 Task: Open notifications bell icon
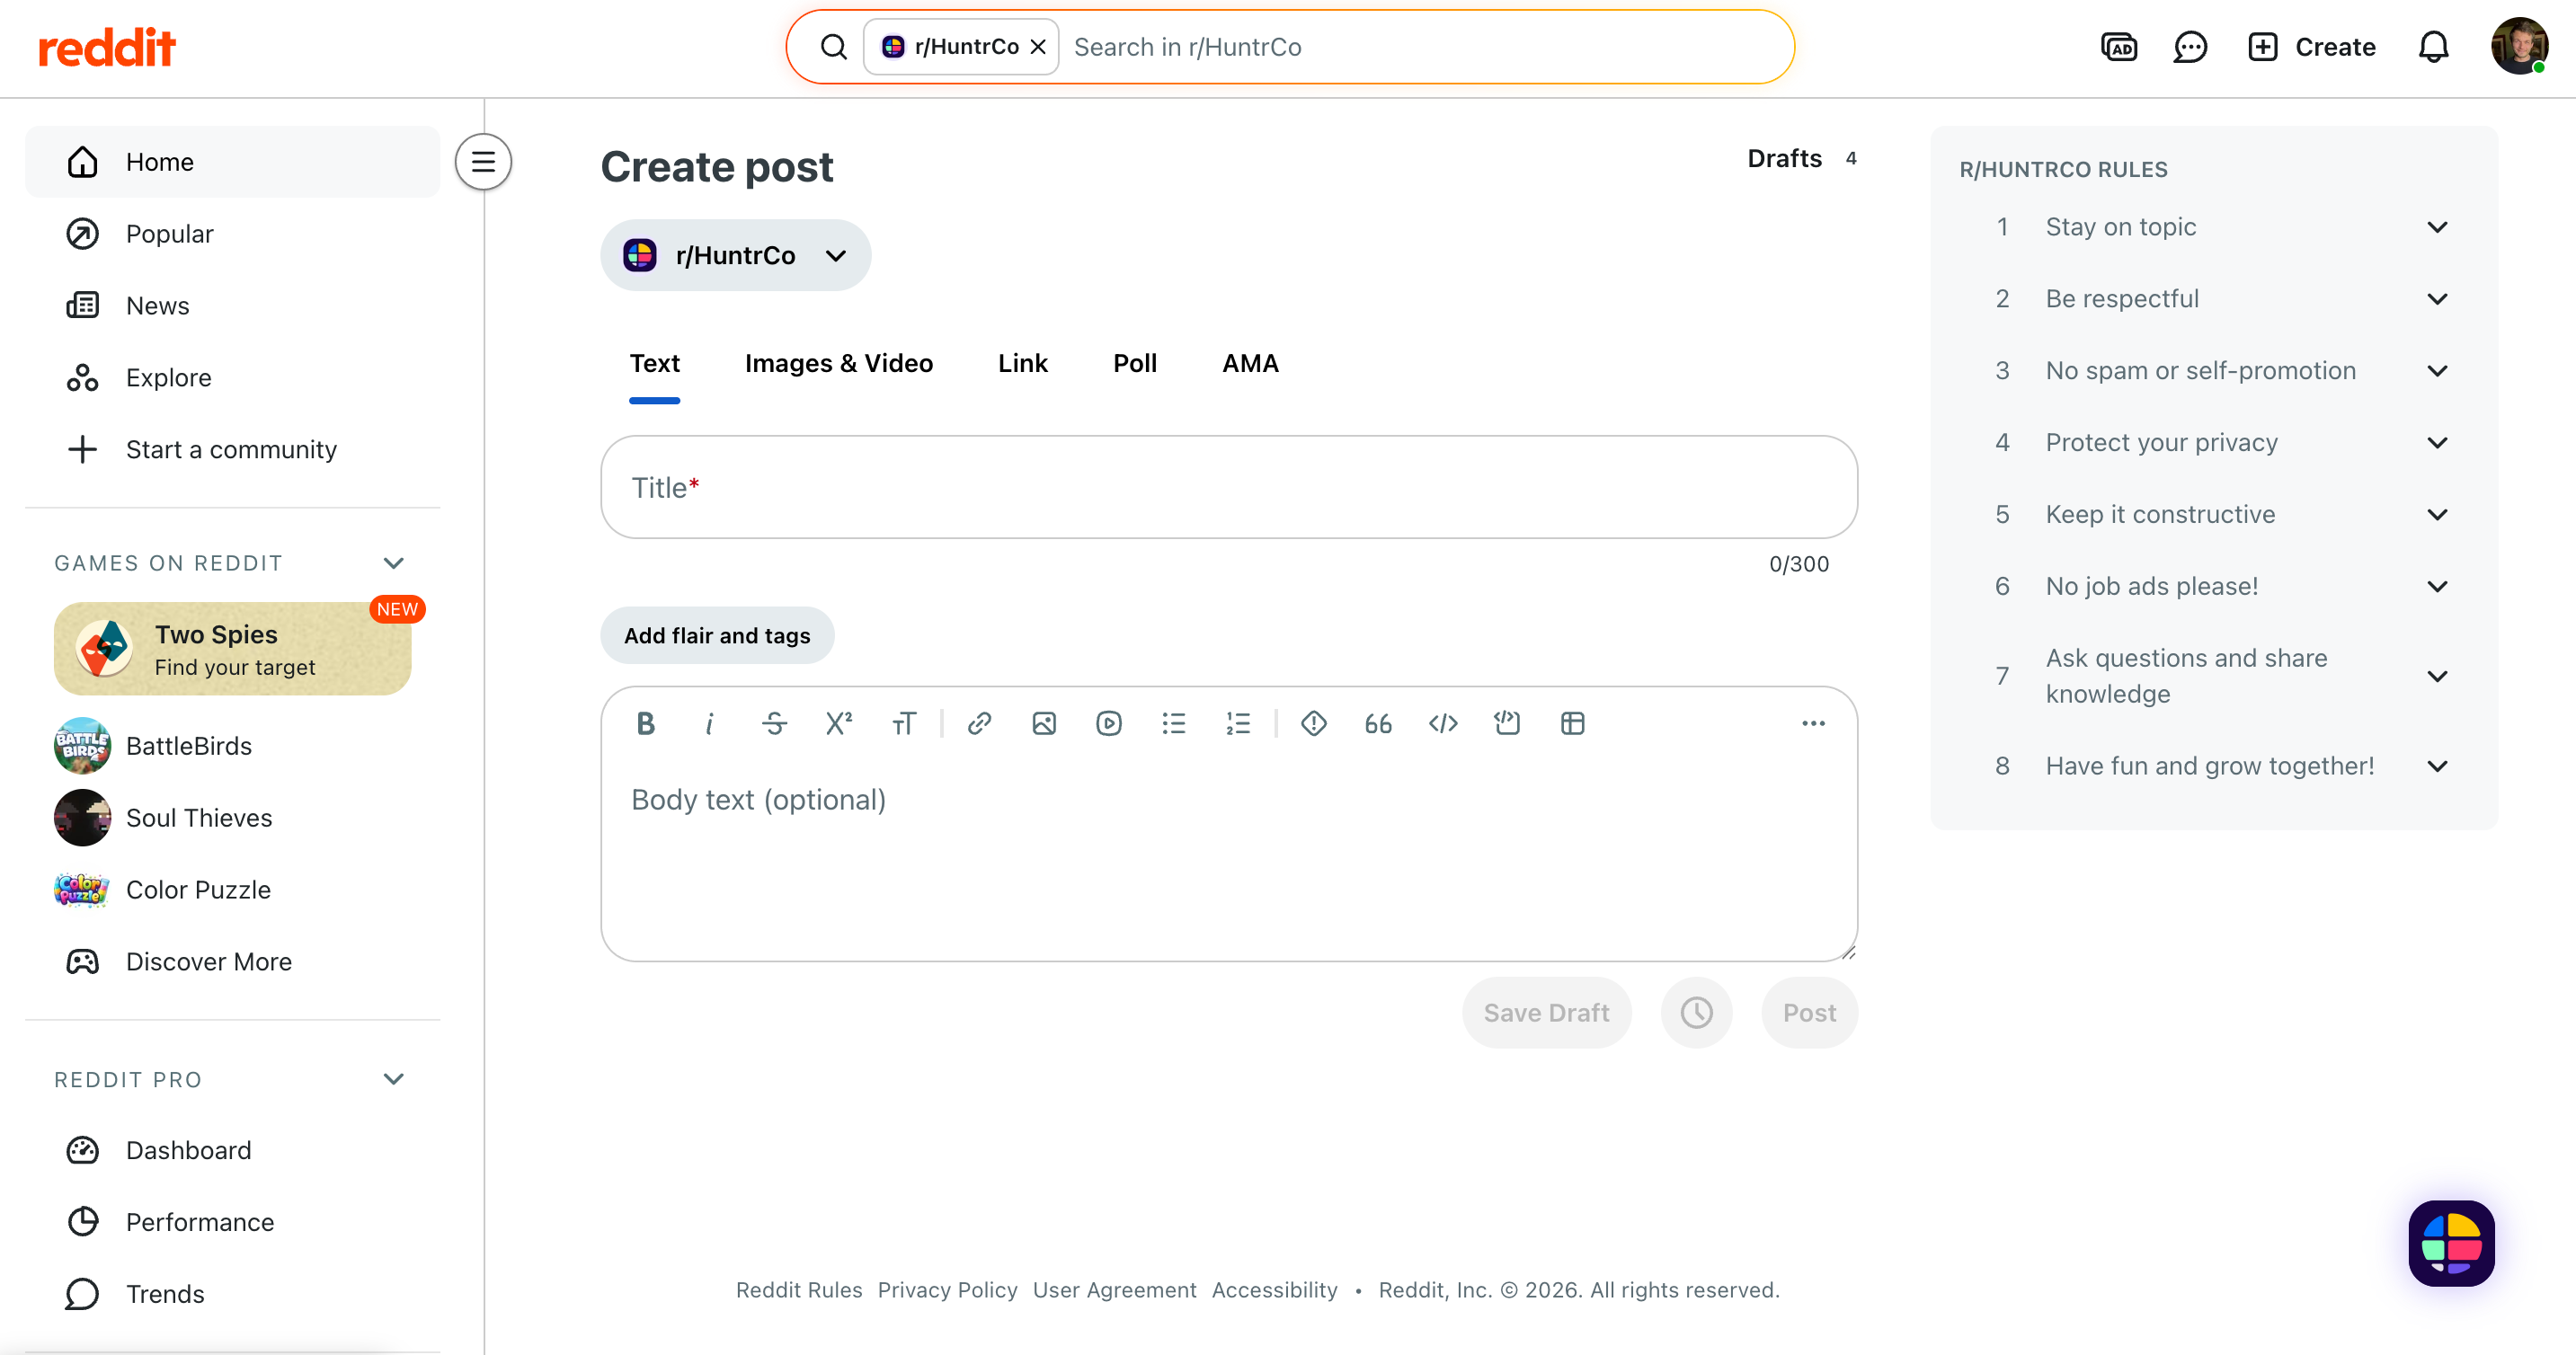coord(2433,47)
